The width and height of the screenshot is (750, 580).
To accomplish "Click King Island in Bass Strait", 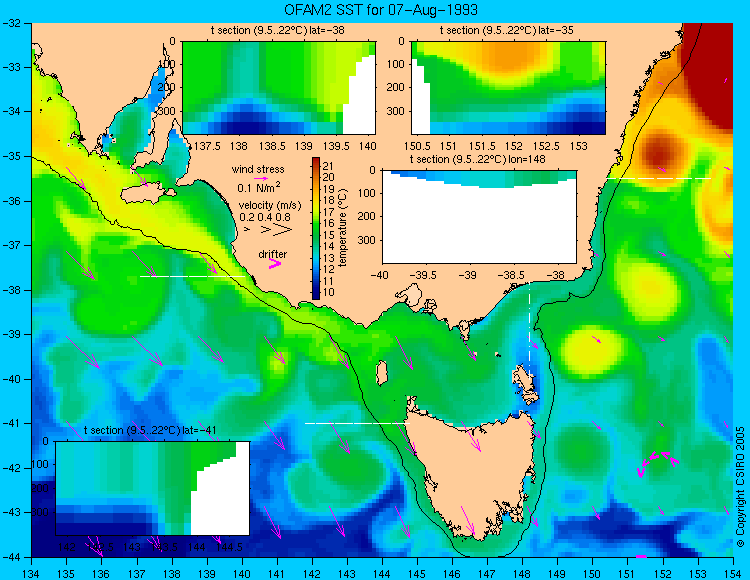I will [x=381, y=373].
